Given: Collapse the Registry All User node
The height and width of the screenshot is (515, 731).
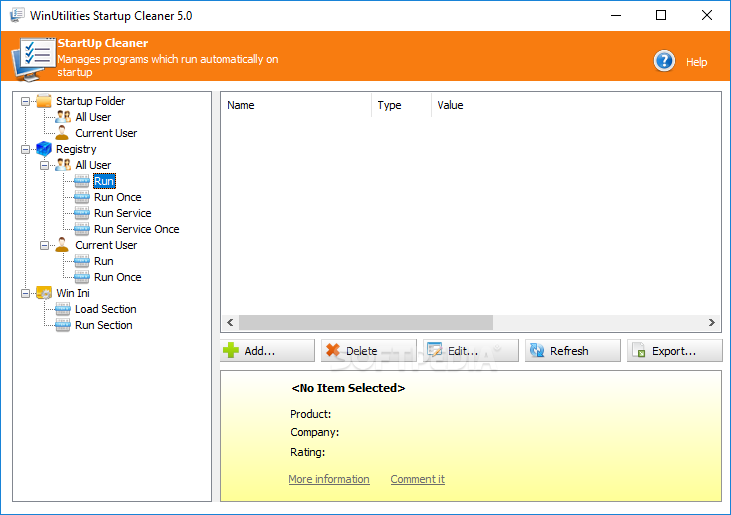Looking at the screenshot, I should pos(44,165).
